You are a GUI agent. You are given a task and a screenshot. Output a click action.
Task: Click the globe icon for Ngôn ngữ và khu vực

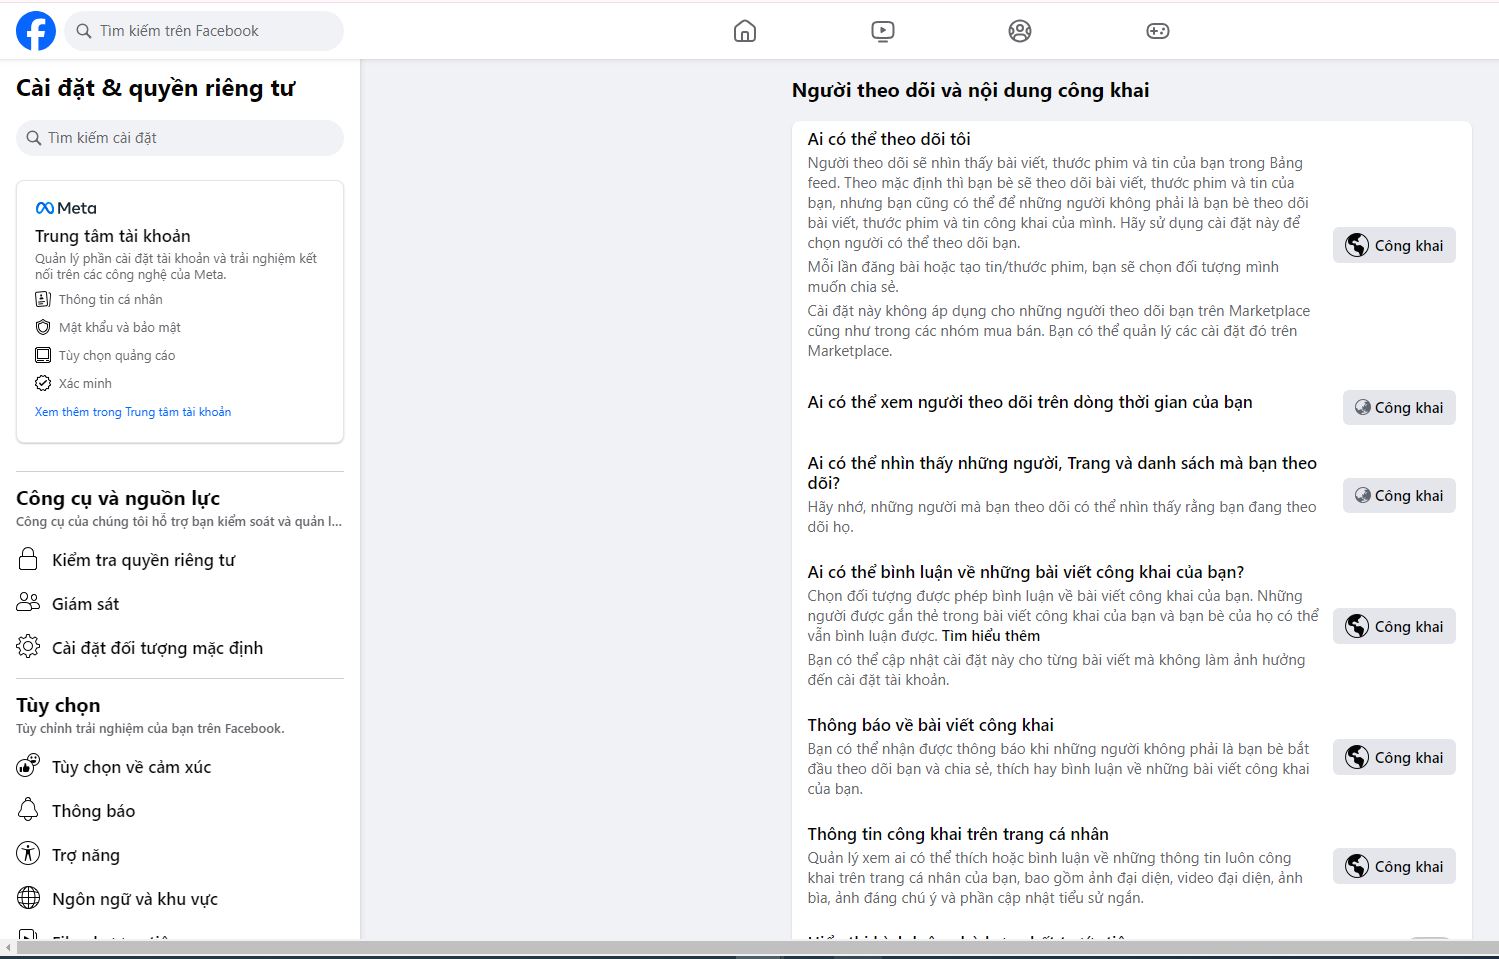coord(28,898)
